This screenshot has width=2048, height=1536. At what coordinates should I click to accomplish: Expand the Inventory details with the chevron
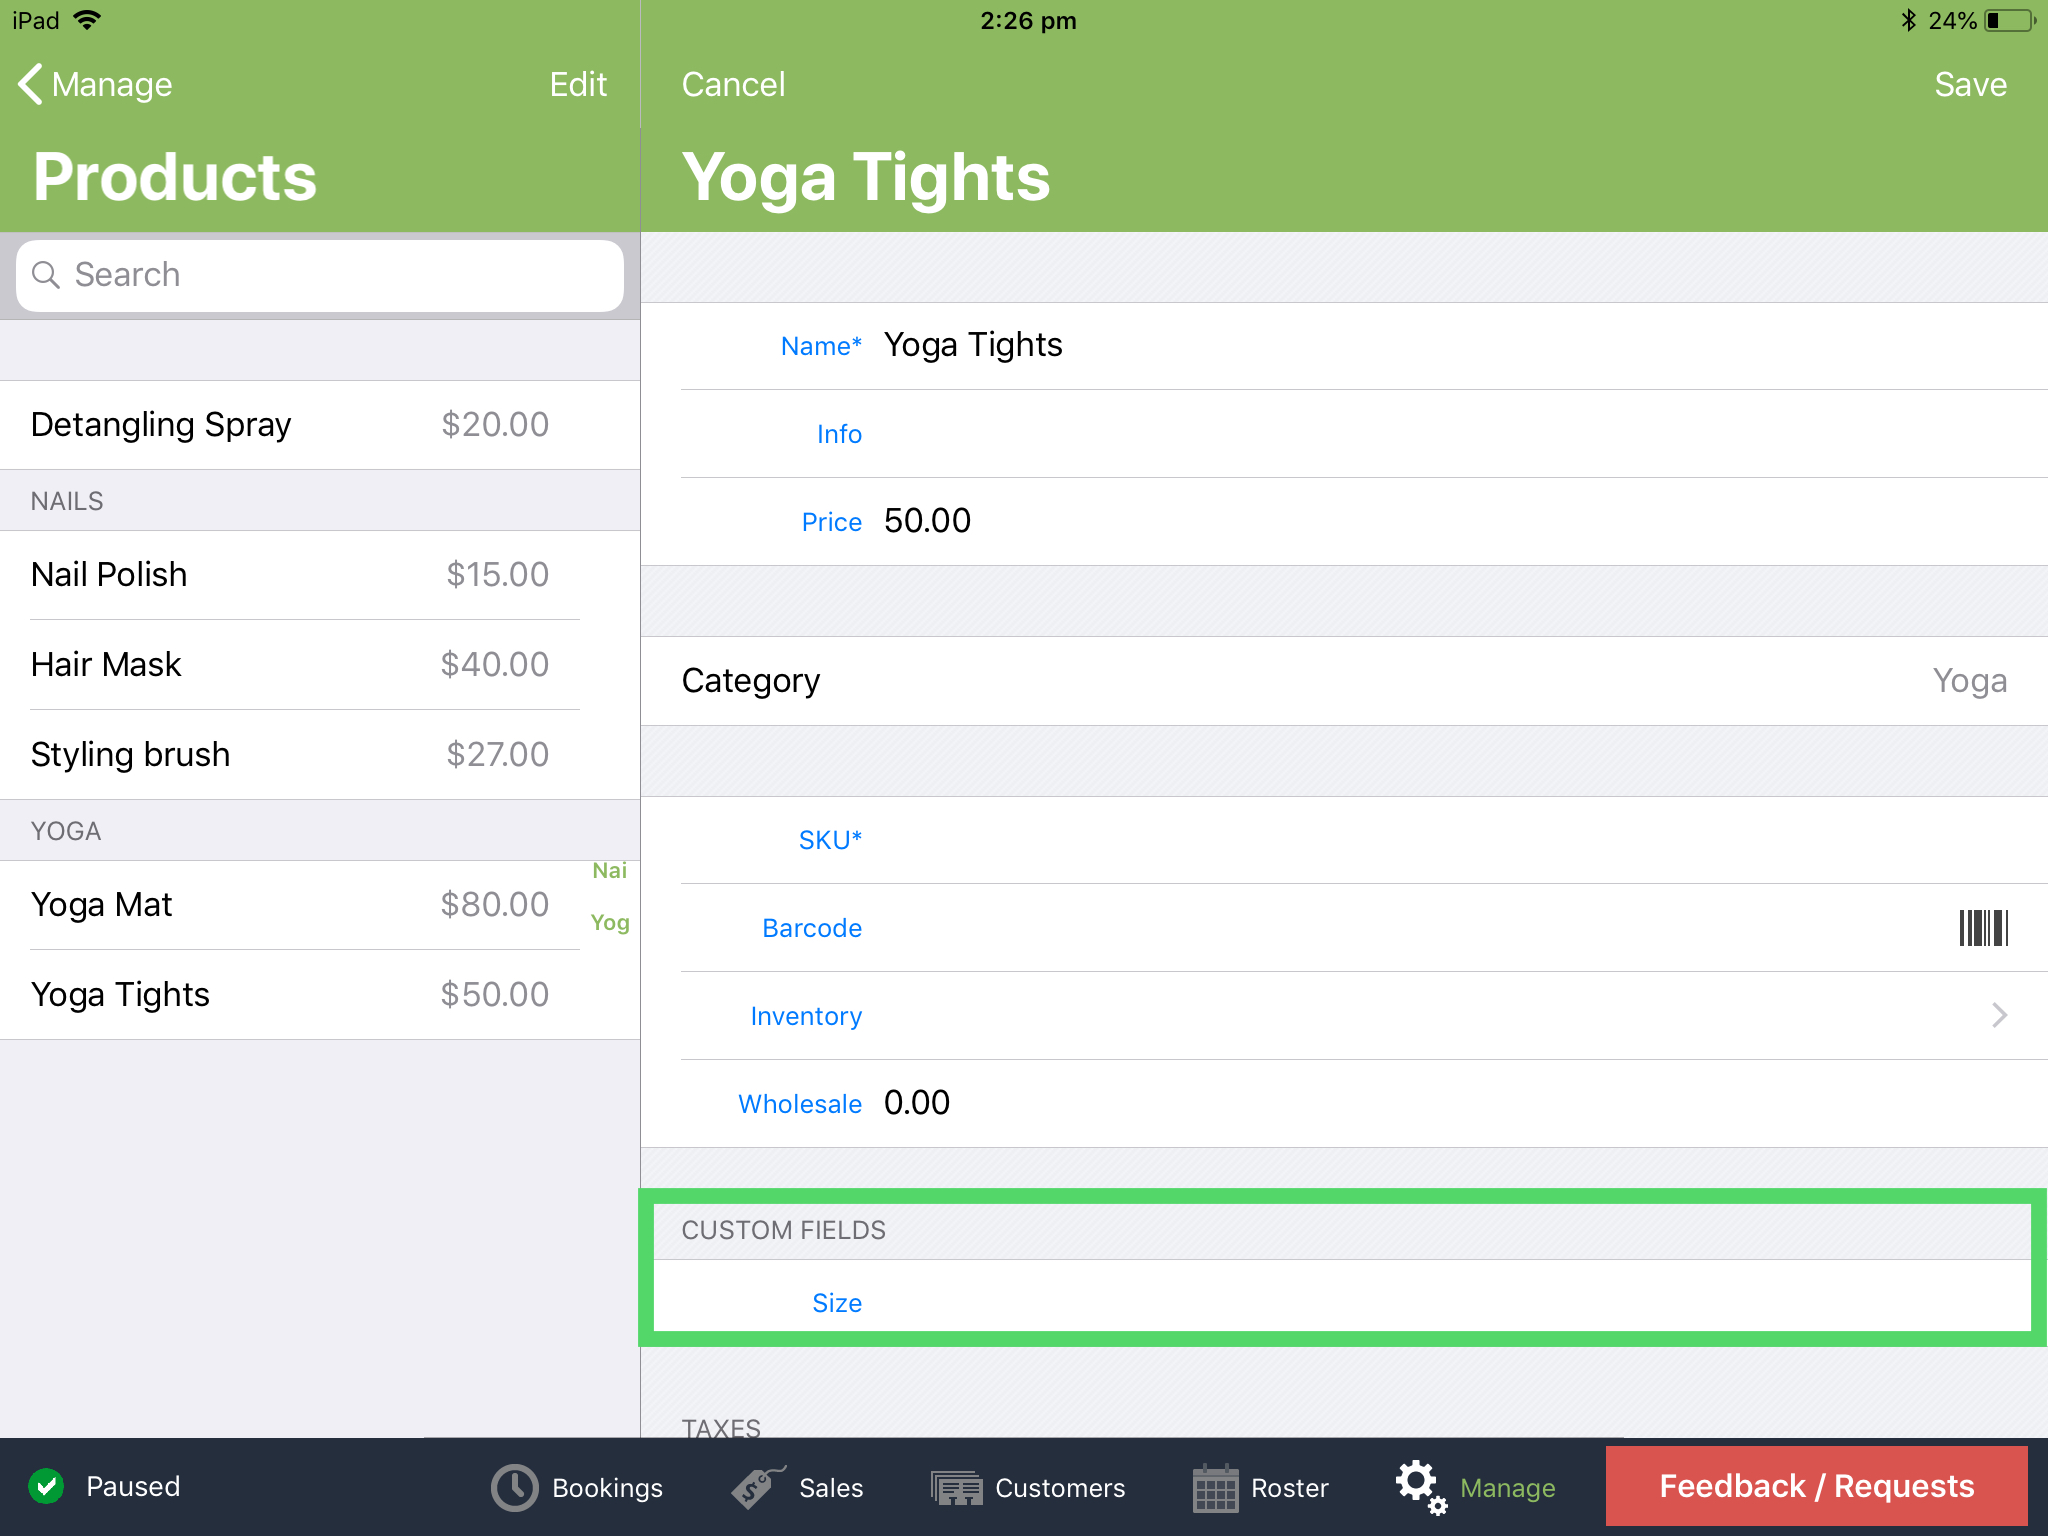point(1998,1015)
